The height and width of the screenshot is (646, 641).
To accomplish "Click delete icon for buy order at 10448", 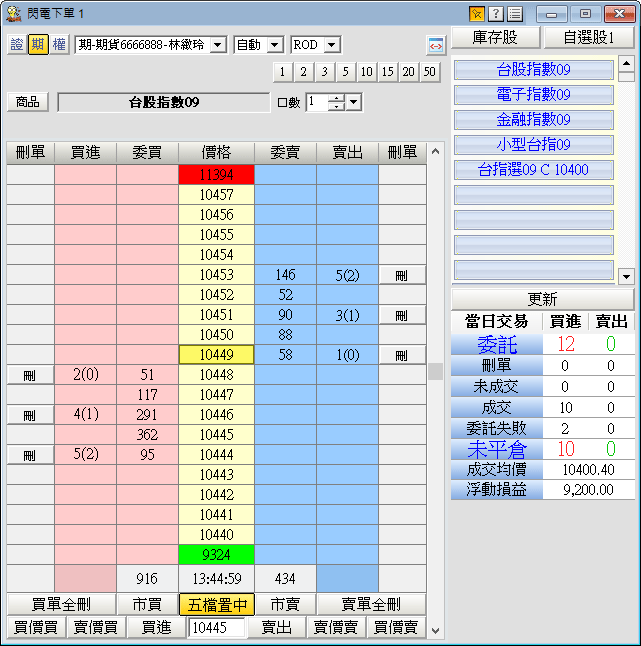I will [x=29, y=375].
